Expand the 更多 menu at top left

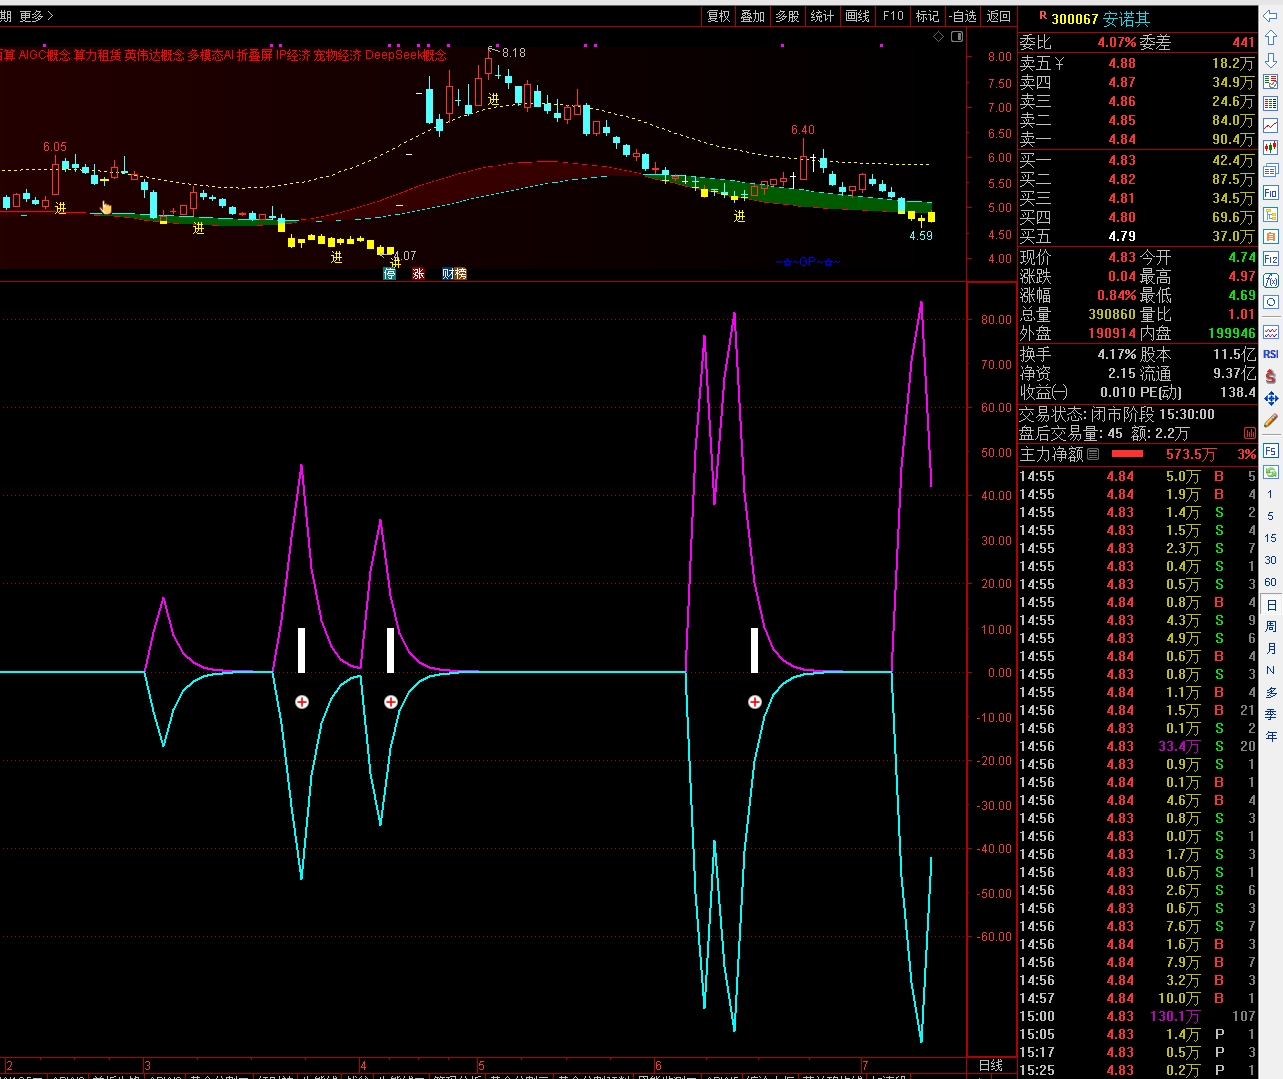[x=36, y=16]
